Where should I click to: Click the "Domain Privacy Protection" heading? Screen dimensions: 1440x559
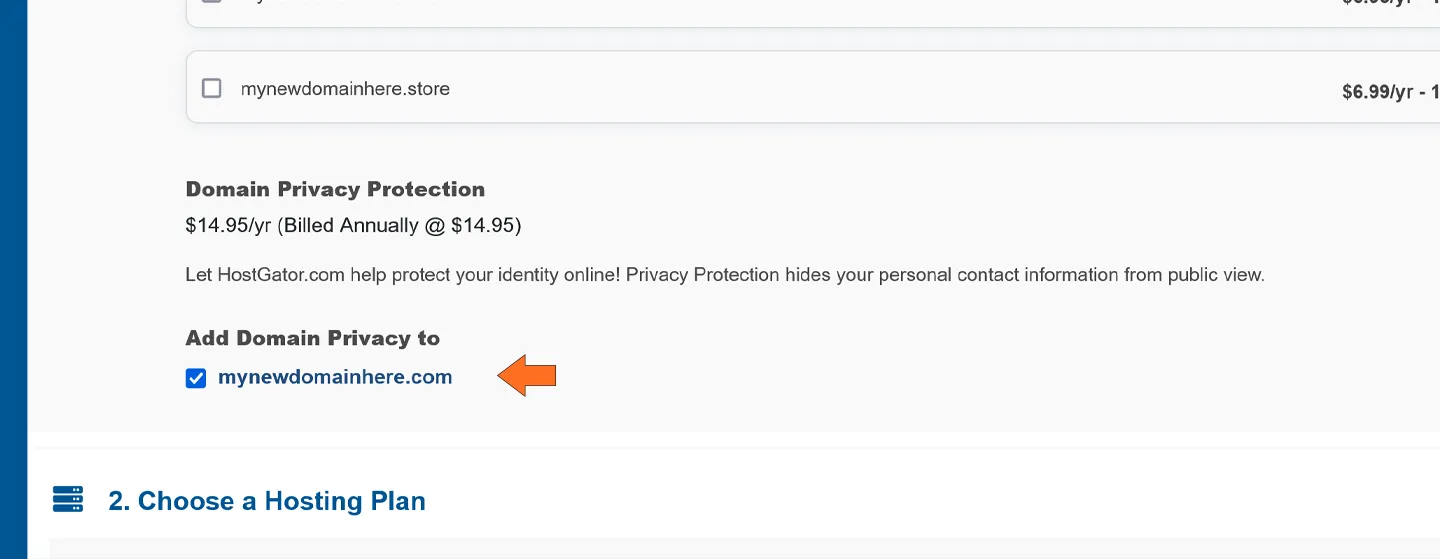click(x=335, y=189)
